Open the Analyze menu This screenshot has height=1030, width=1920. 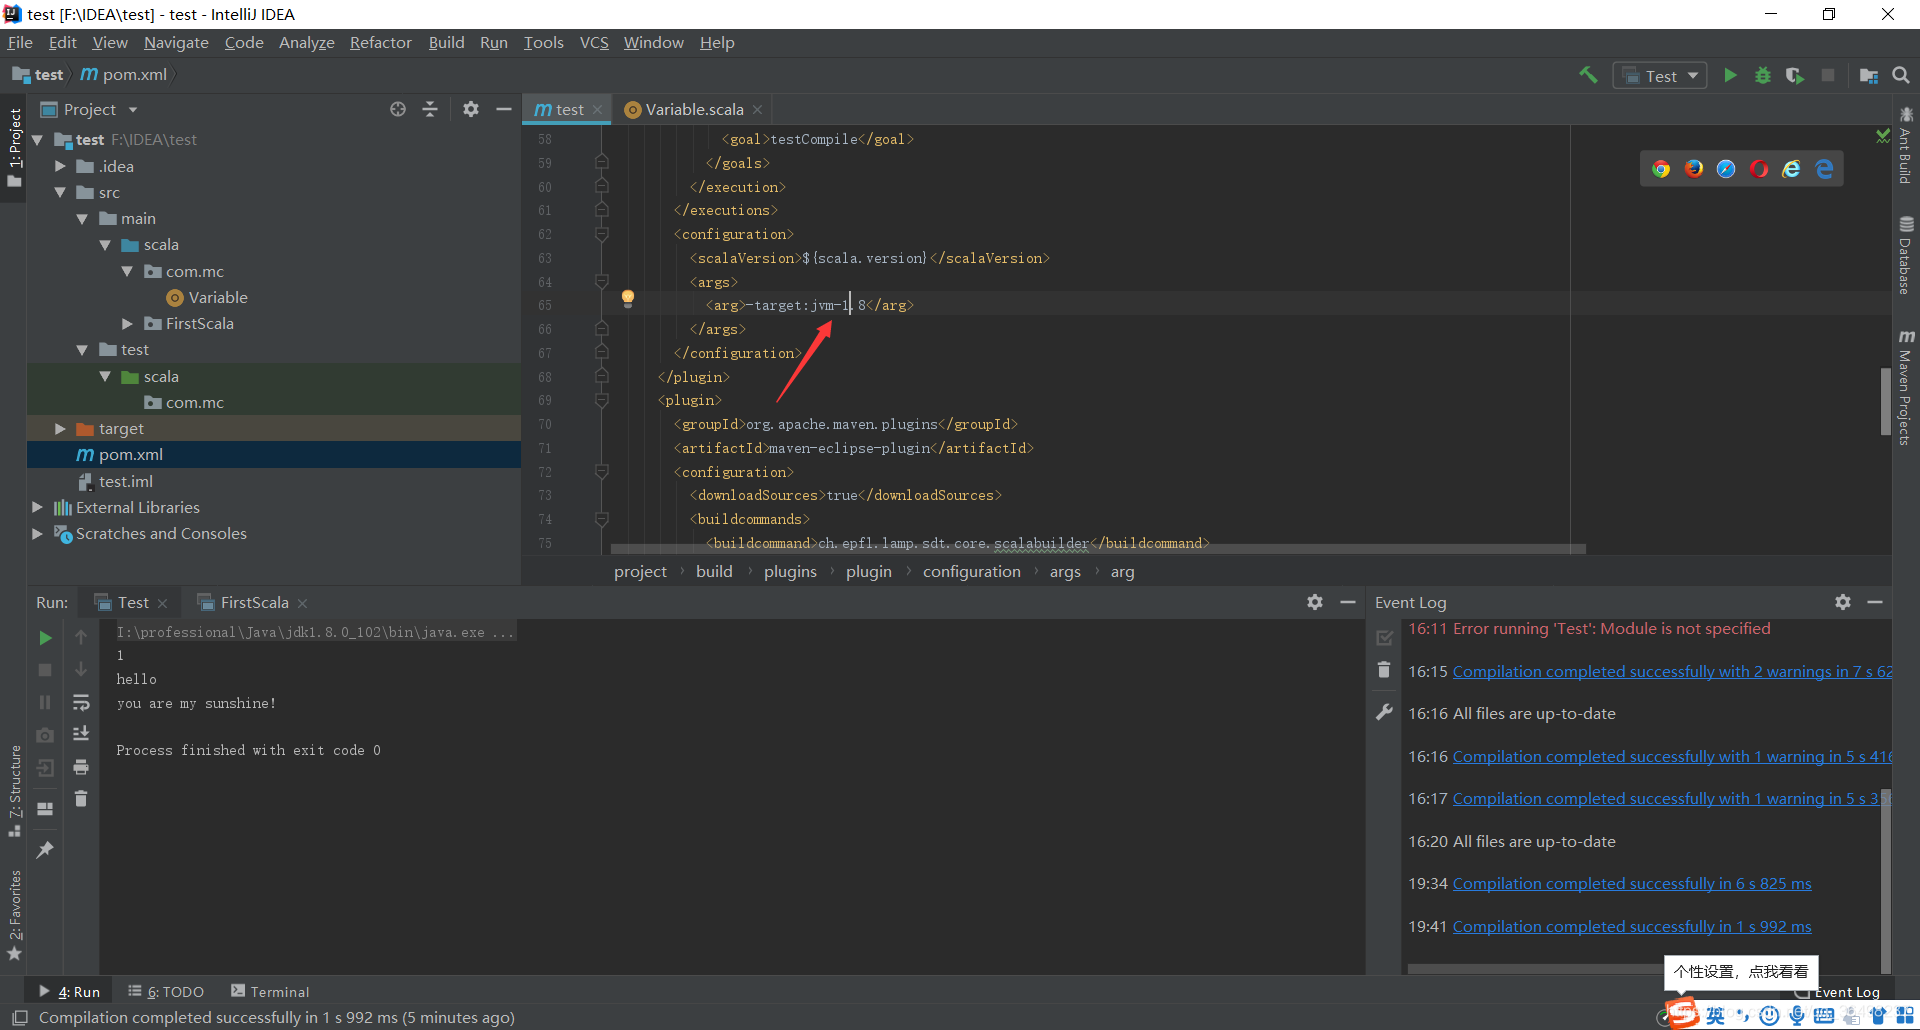pos(306,42)
